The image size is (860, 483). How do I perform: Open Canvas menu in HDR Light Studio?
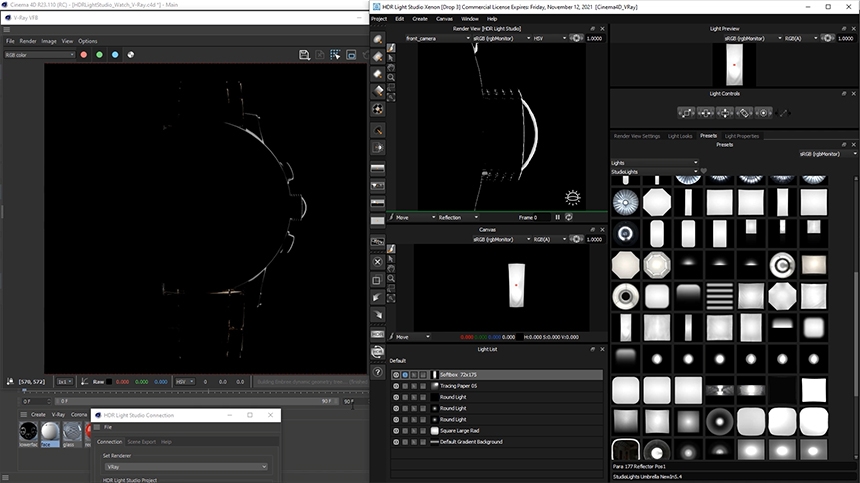click(x=444, y=19)
